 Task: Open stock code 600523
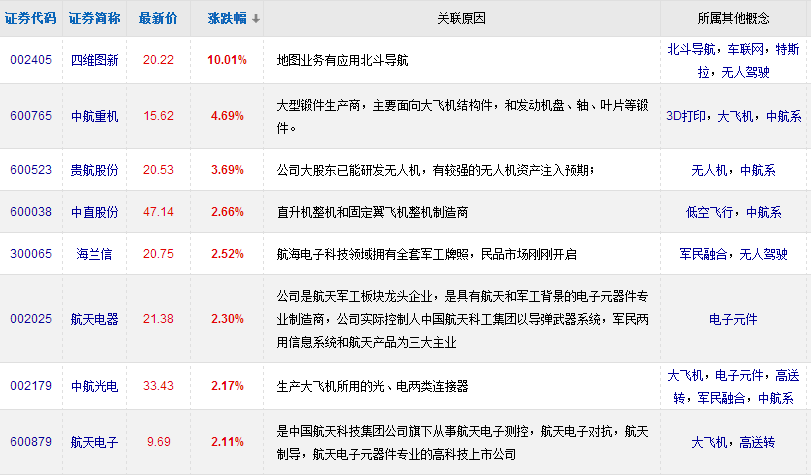click(31, 170)
